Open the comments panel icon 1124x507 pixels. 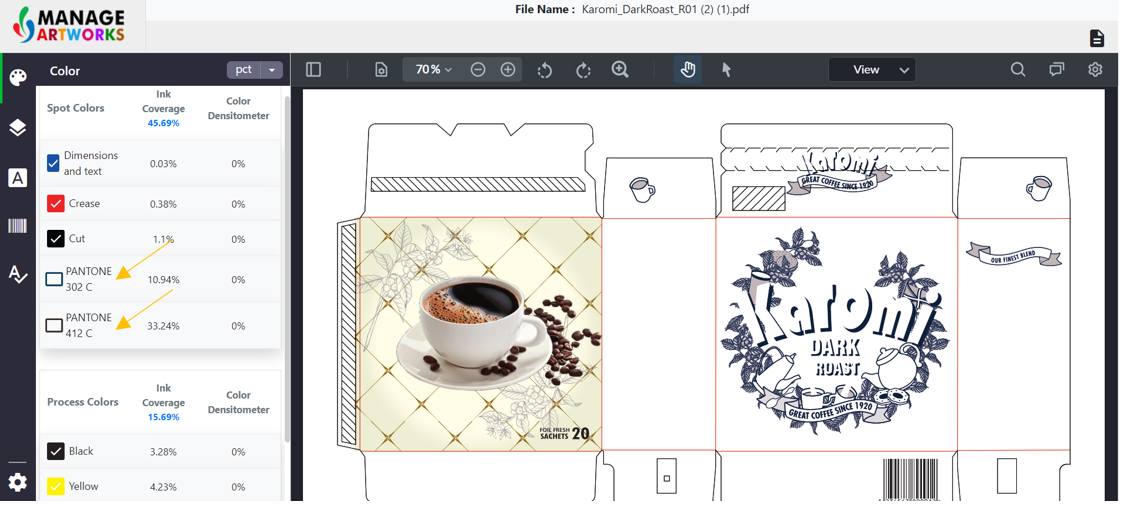point(1057,70)
